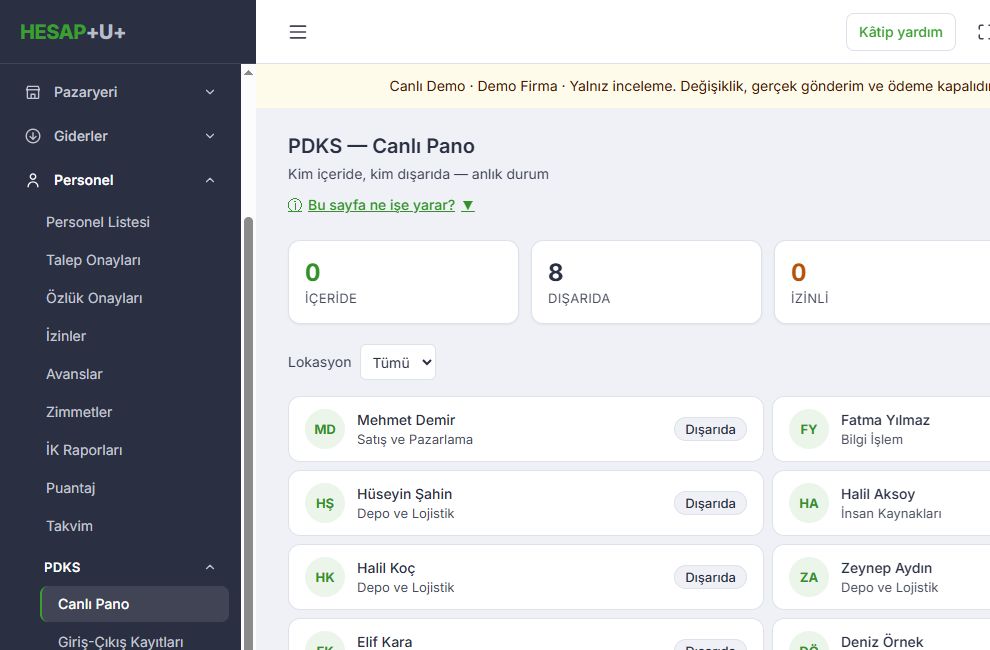Click the Mehmet Demir name text
Image resolution: width=990 pixels, height=650 pixels.
pyautogui.click(x=406, y=420)
